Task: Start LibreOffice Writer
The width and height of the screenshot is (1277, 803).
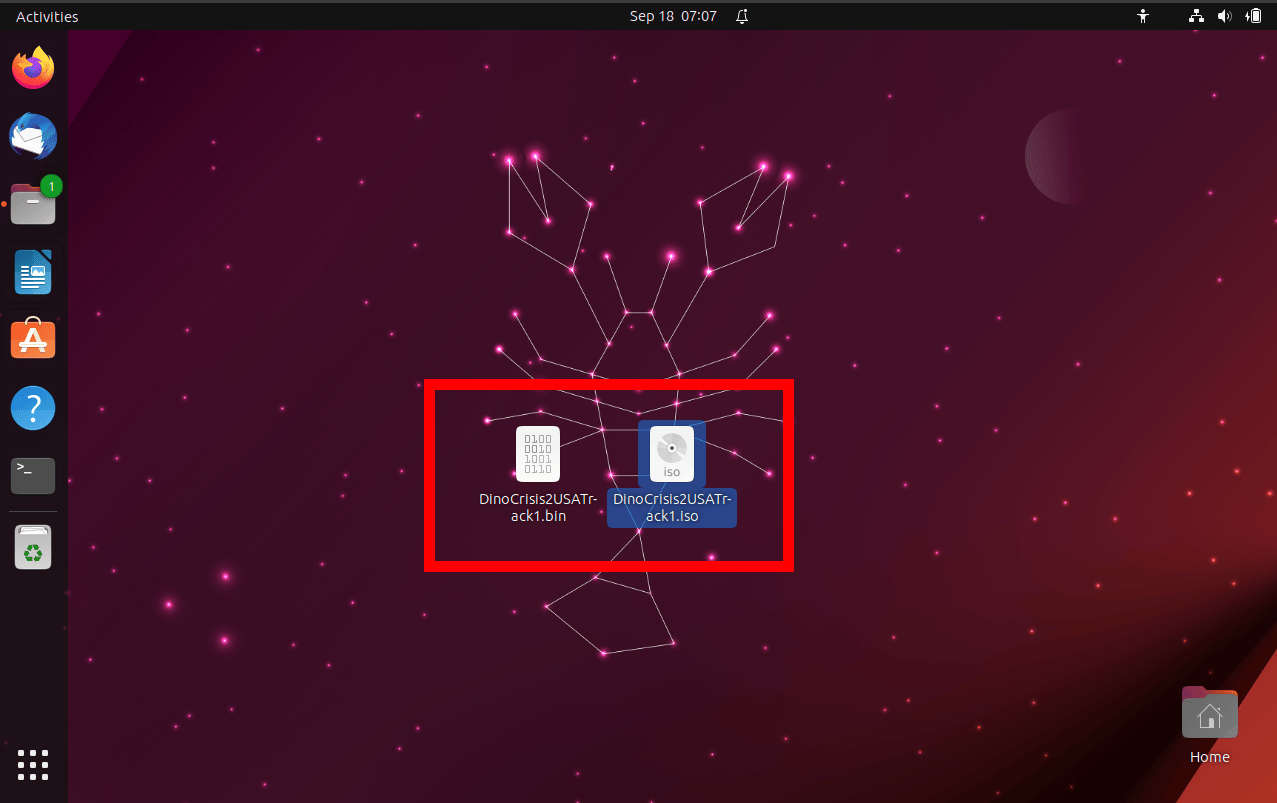Action: (33, 271)
